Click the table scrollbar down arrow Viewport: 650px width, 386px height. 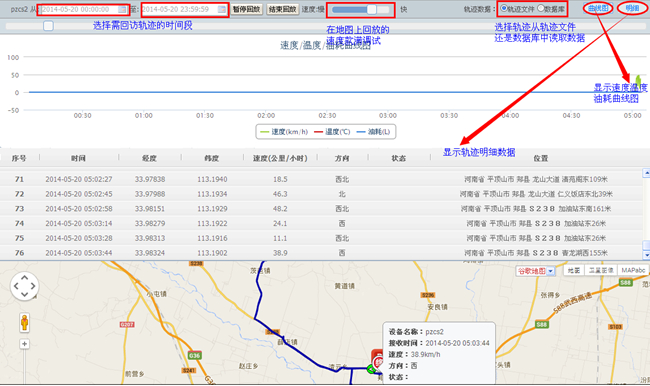[646, 255]
